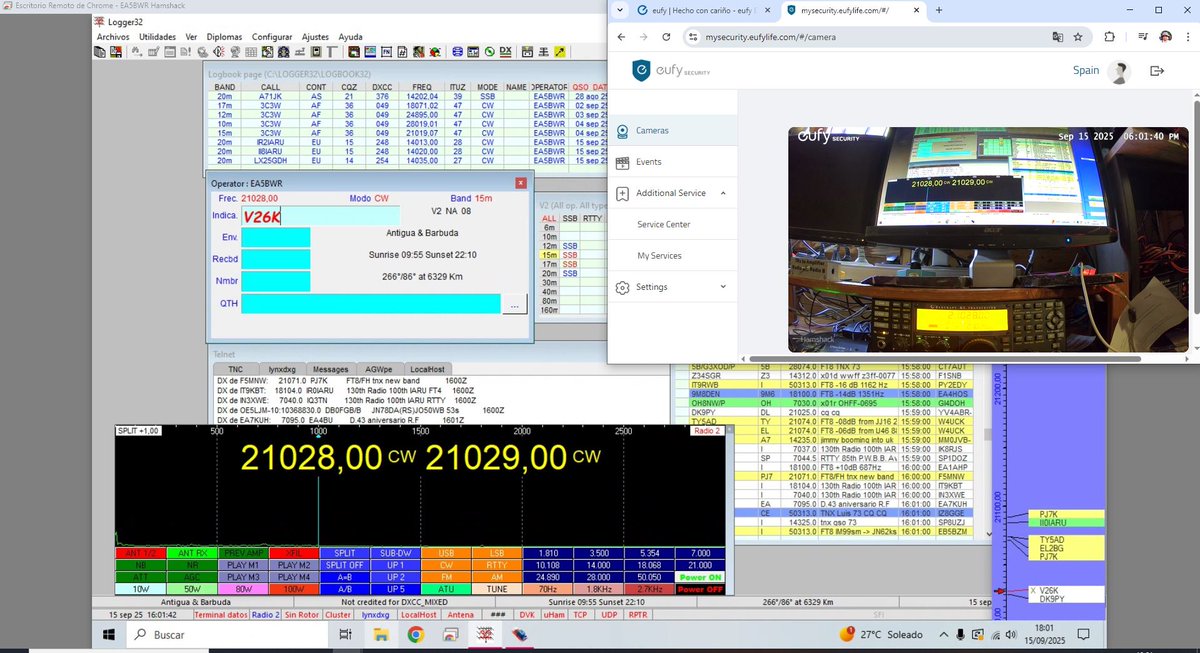Screen dimensions: 1200x653
Task: Expand the Additional Service section
Action: [x=672, y=193]
